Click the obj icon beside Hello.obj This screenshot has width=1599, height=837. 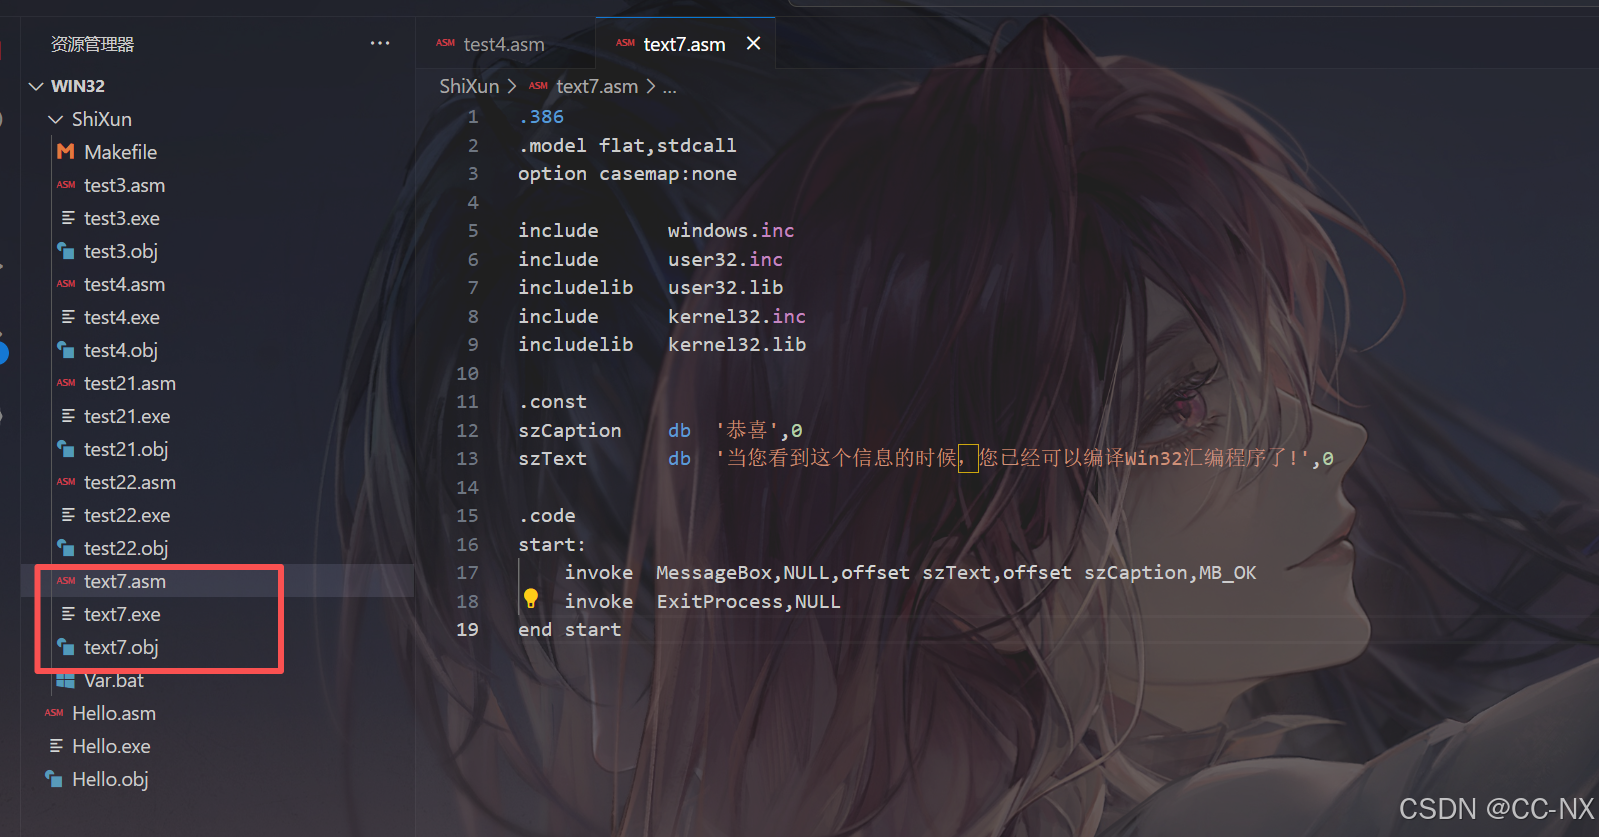point(54,779)
